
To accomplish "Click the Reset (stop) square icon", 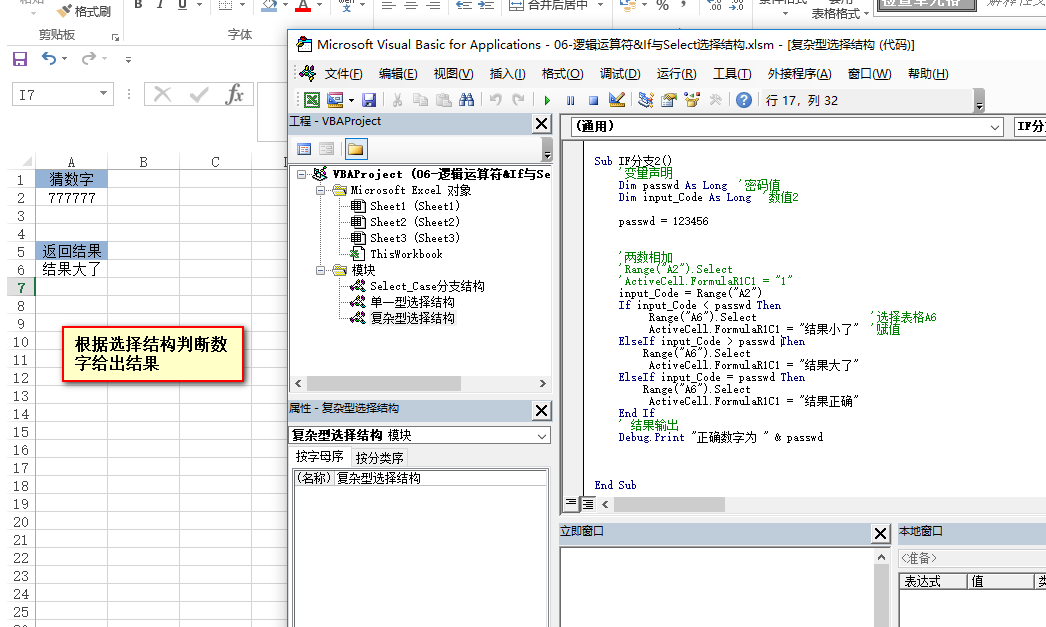I will click(x=592, y=100).
